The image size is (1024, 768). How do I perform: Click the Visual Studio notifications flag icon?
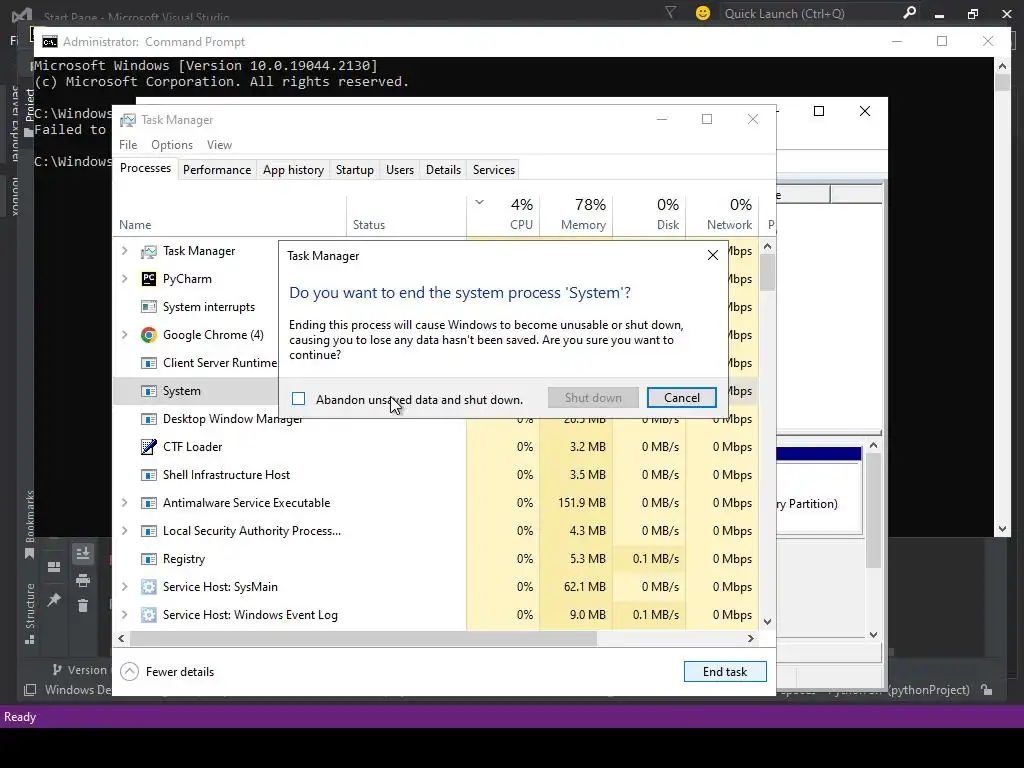coord(671,12)
